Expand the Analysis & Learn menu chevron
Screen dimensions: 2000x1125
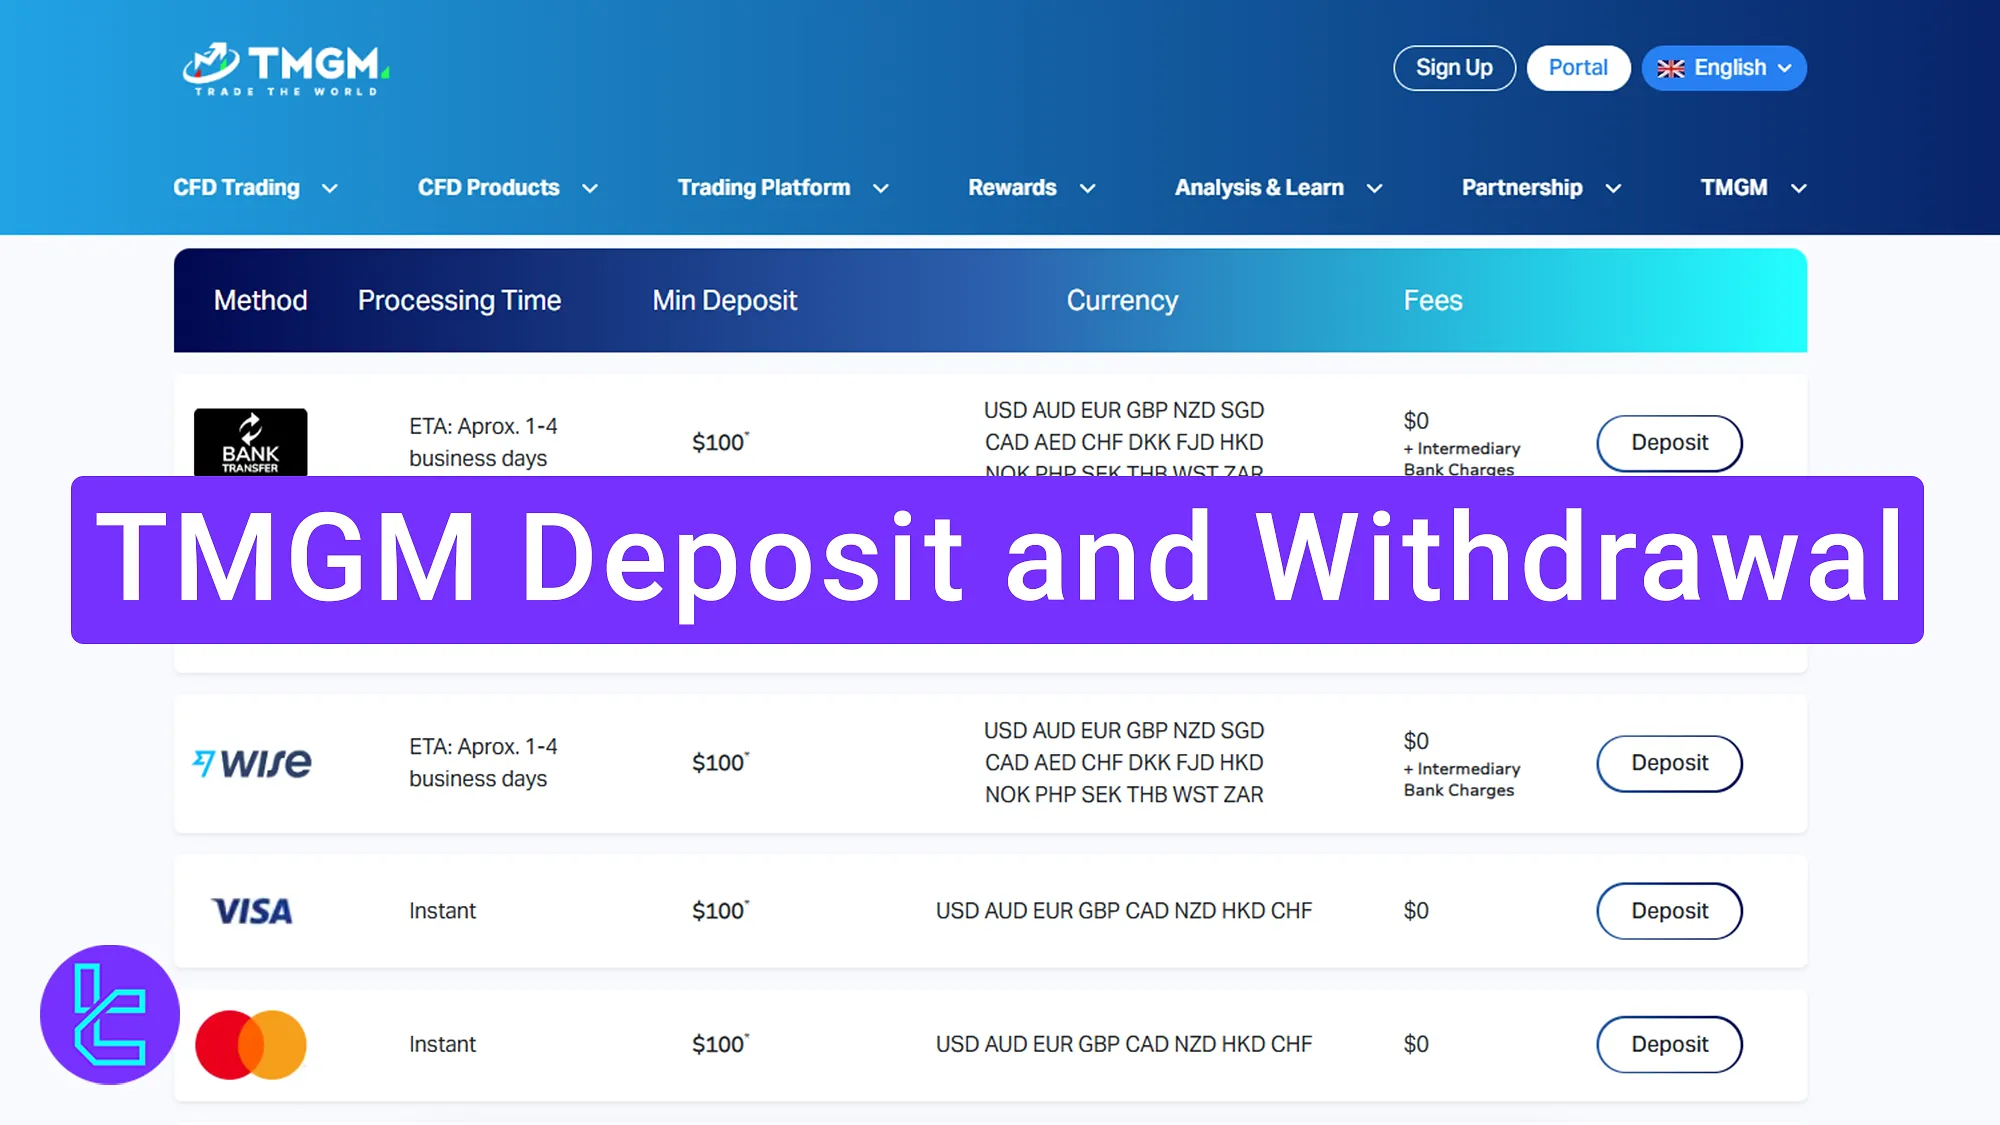(1375, 188)
